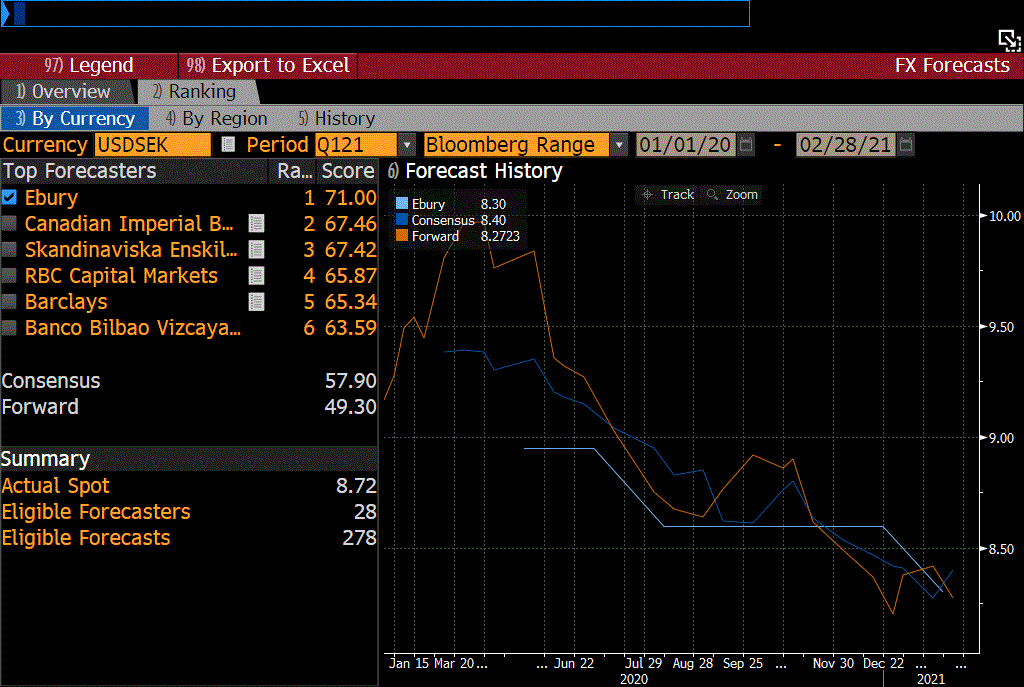1024x687 pixels.
Task: Check the Barclays forecaster checkbox
Action: pyautogui.click(x=9, y=302)
